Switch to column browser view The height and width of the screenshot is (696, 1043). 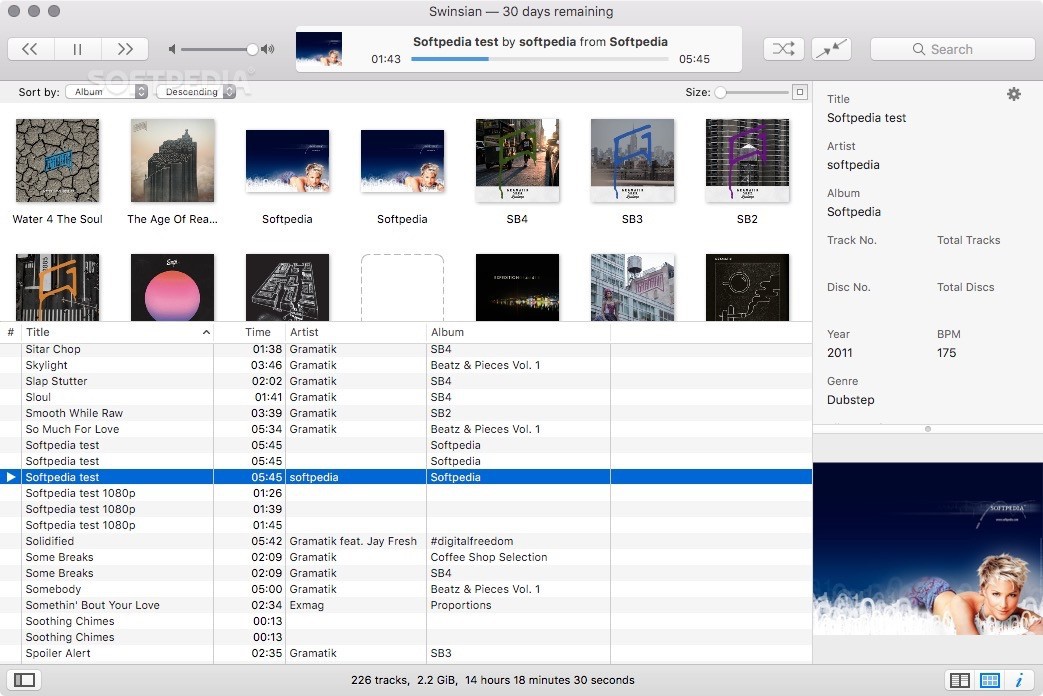[959, 680]
